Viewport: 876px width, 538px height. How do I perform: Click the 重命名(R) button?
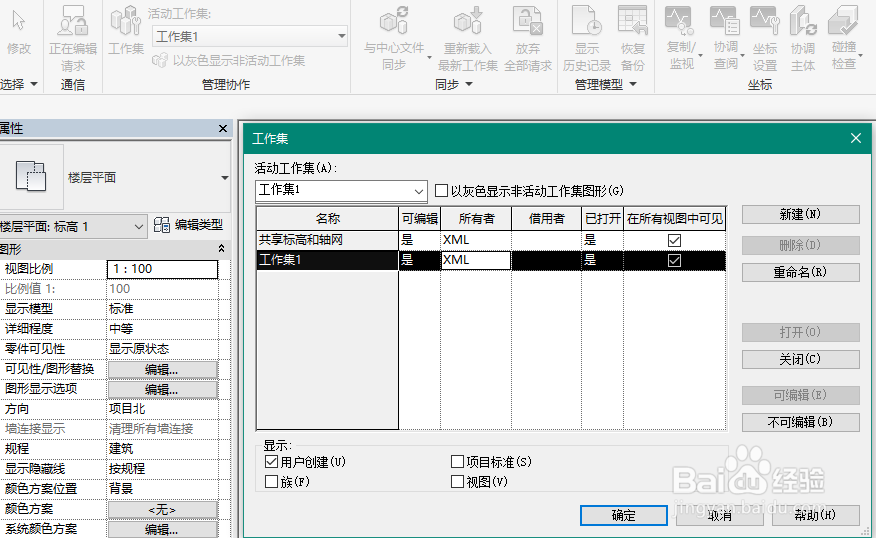click(x=801, y=273)
